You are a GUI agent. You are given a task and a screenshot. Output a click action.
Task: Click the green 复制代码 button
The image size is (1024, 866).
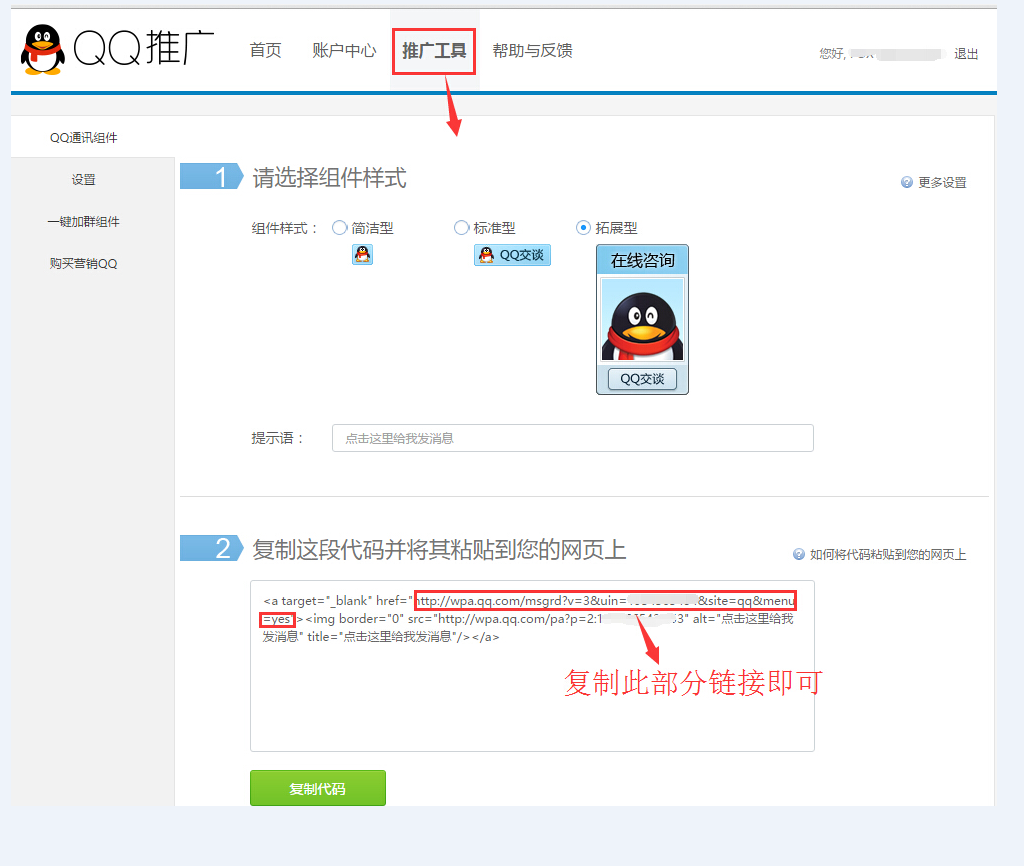pos(318,788)
